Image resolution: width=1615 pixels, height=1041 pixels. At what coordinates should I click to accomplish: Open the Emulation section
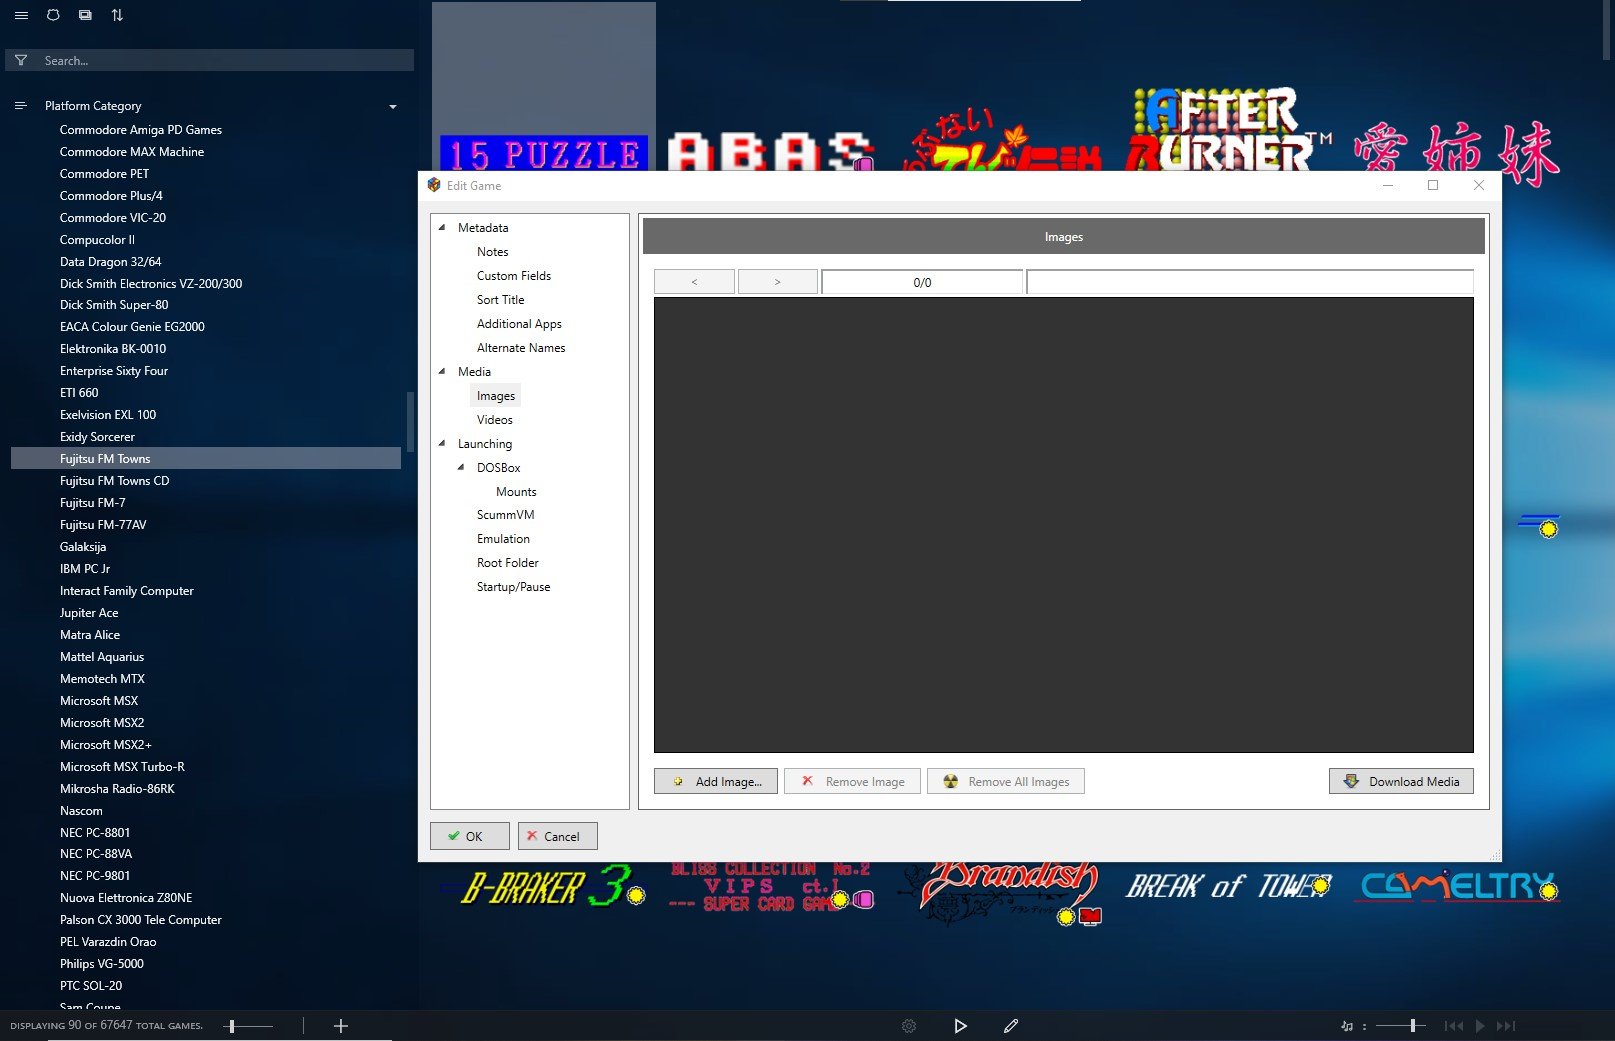(503, 539)
